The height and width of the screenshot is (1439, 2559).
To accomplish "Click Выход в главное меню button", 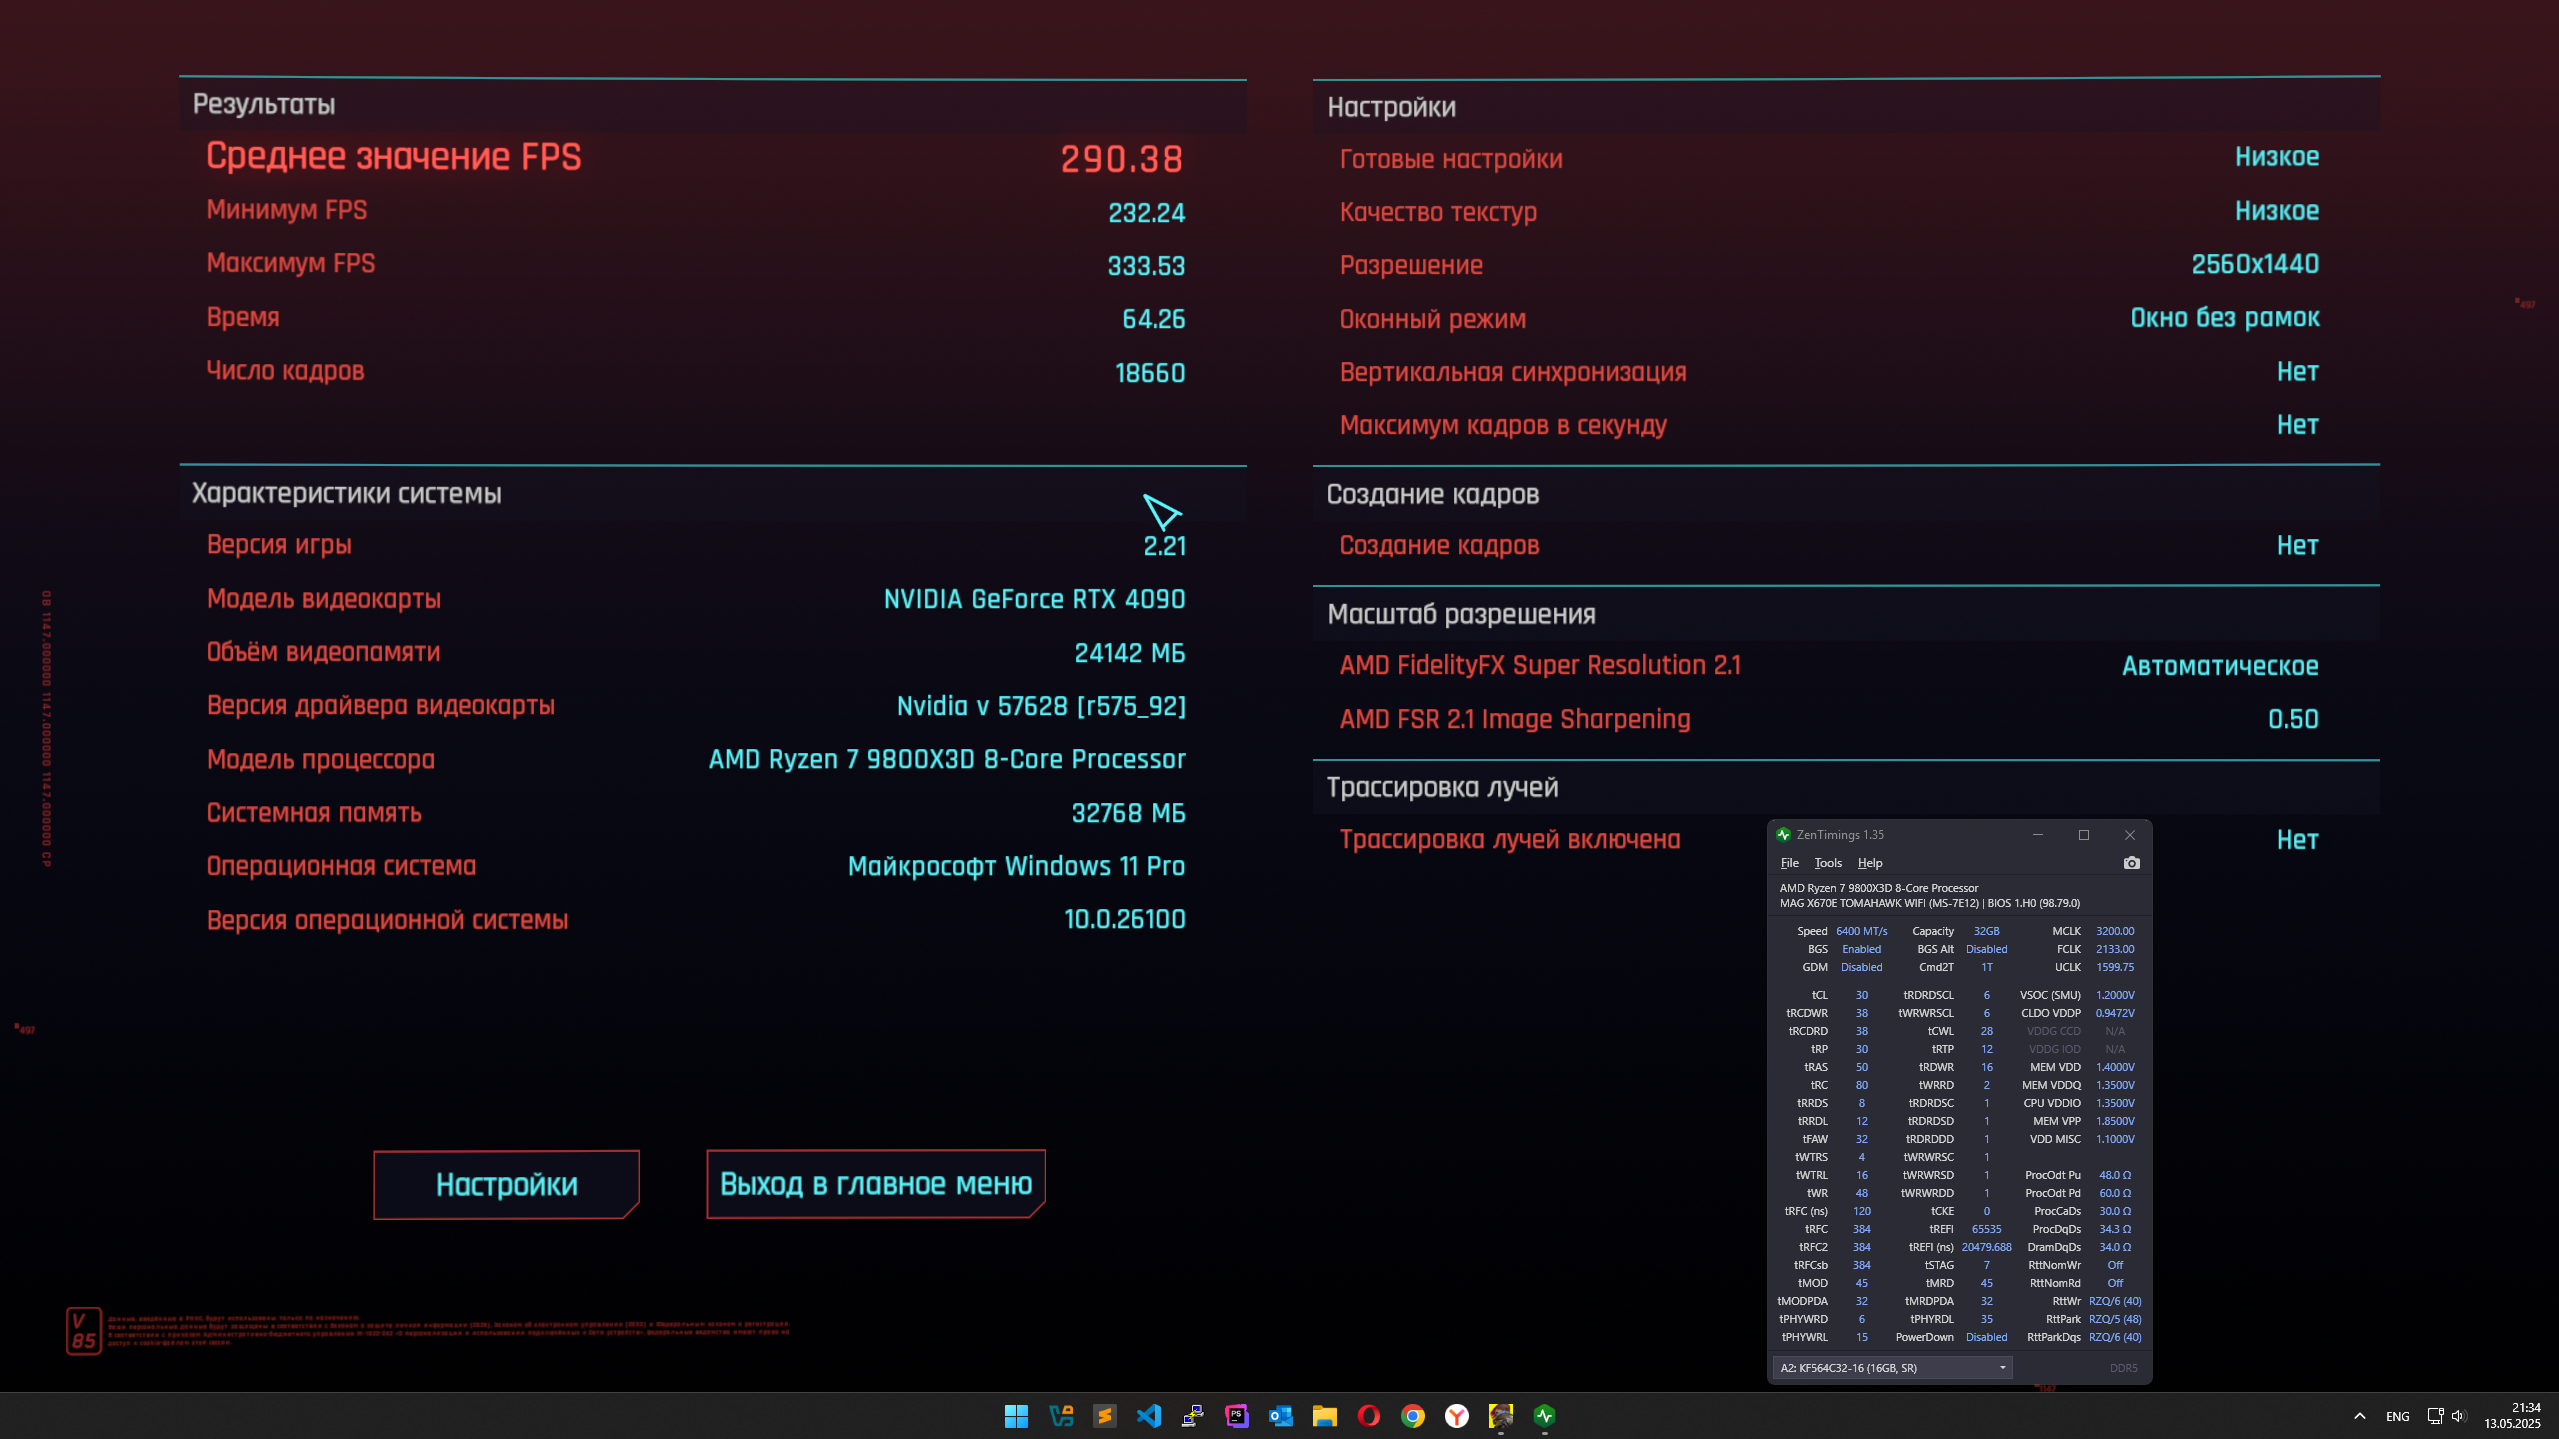I will pos(875,1184).
